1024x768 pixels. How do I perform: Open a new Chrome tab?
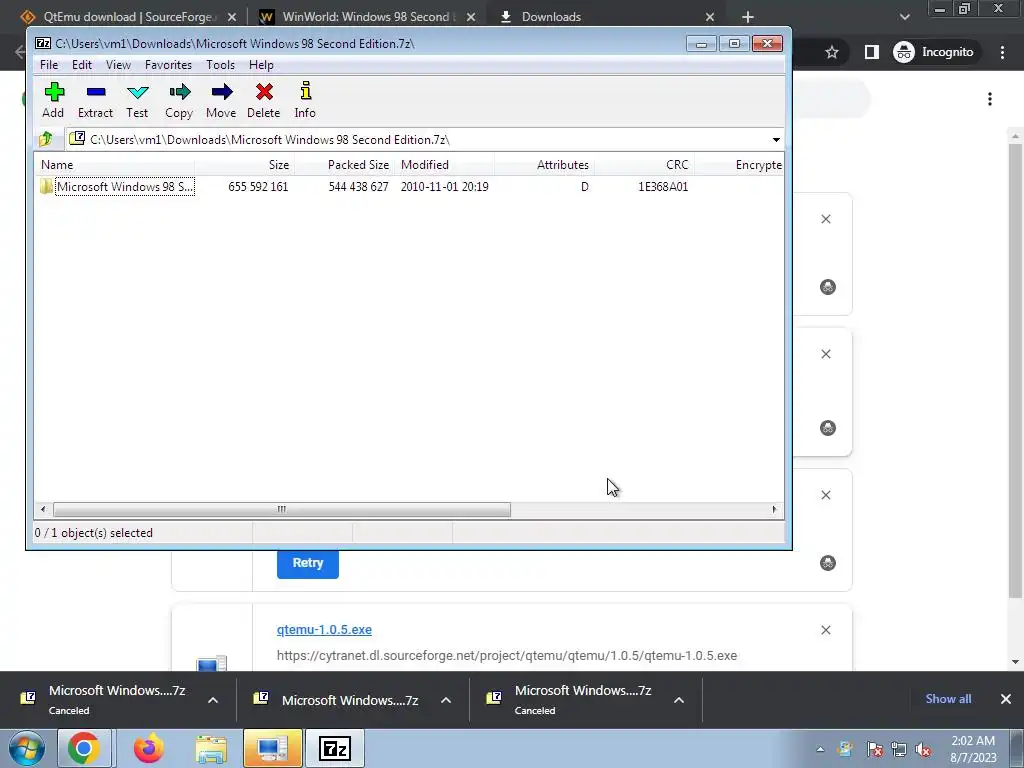point(748,17)
